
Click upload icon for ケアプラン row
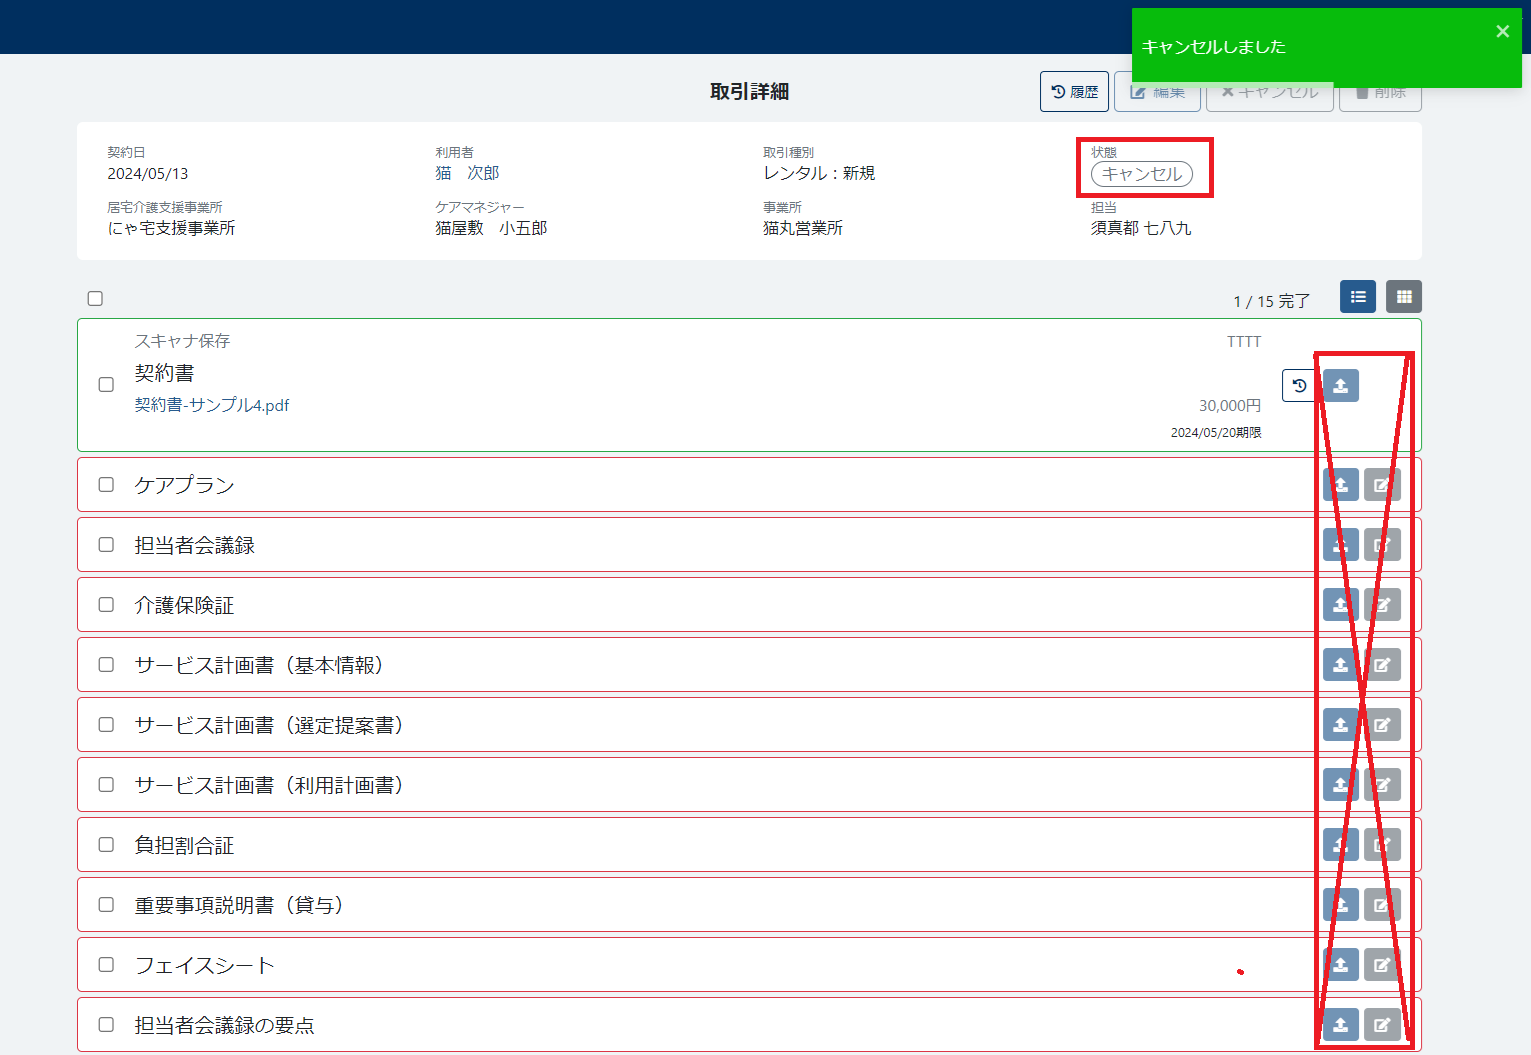point(1340,485)
